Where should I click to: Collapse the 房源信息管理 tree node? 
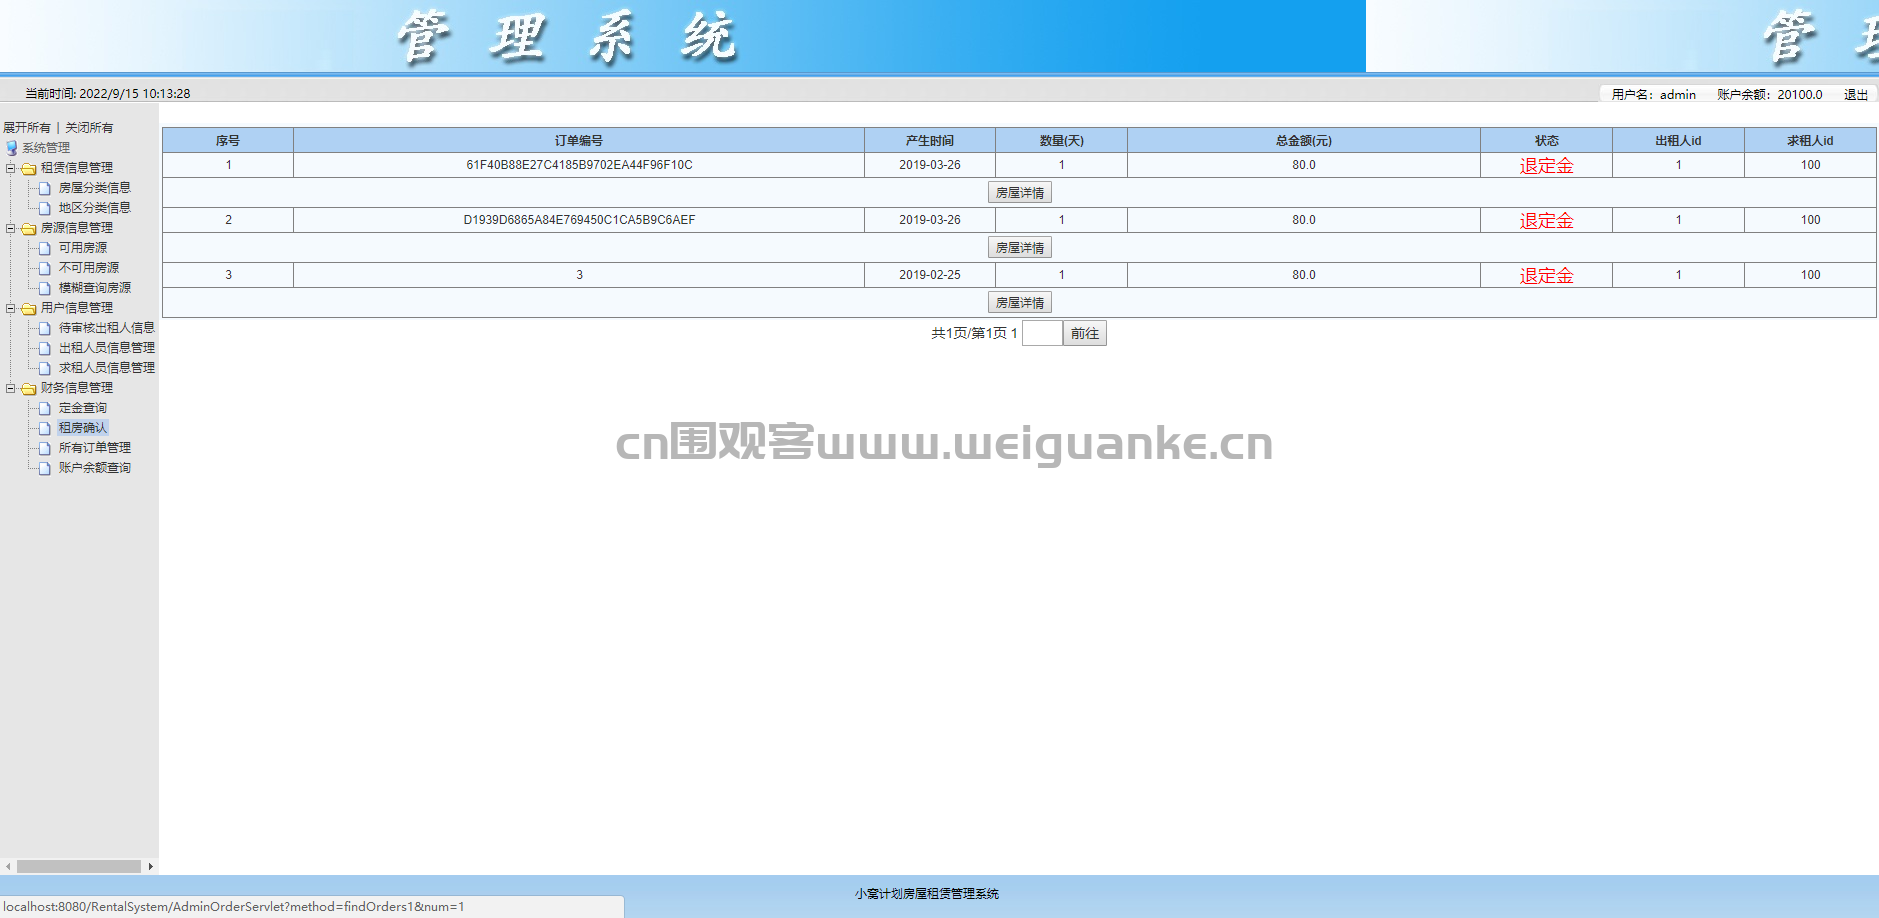(x=10, y=228)
